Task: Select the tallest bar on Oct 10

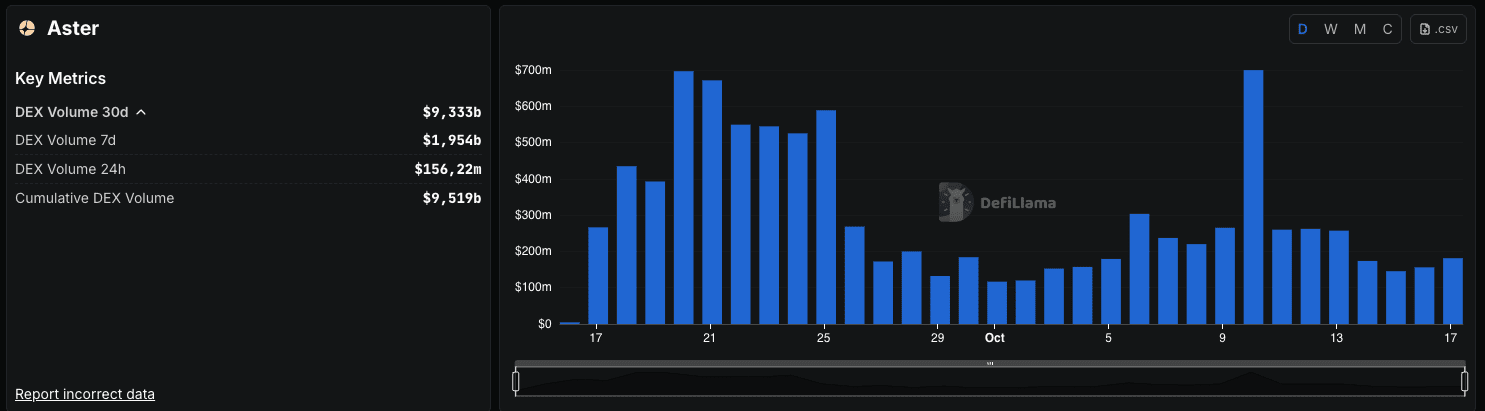Action: [1253, 197]
